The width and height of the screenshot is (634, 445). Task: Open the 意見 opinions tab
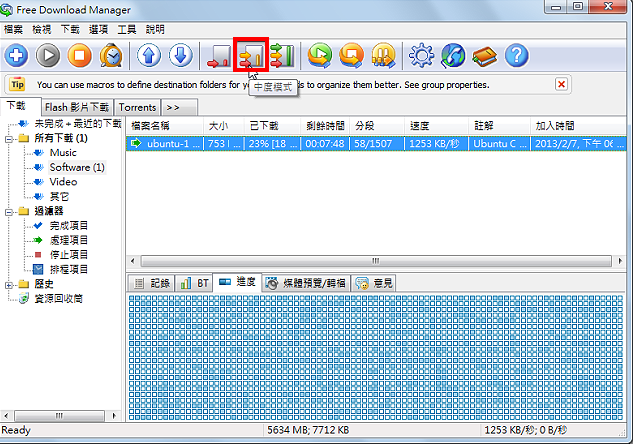(374, 283)
